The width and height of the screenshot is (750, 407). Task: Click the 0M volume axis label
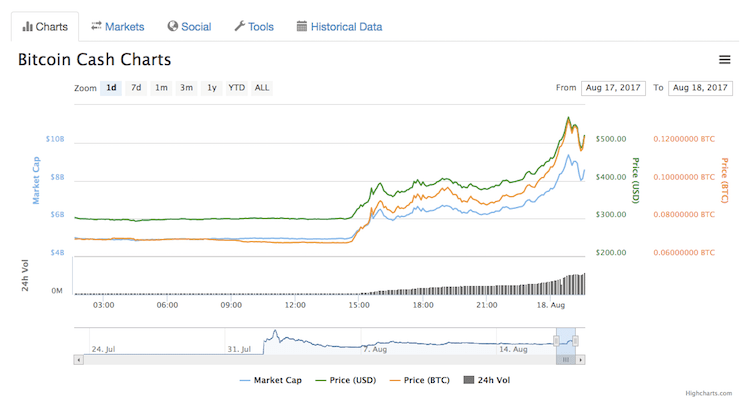(x=57, y=291)
